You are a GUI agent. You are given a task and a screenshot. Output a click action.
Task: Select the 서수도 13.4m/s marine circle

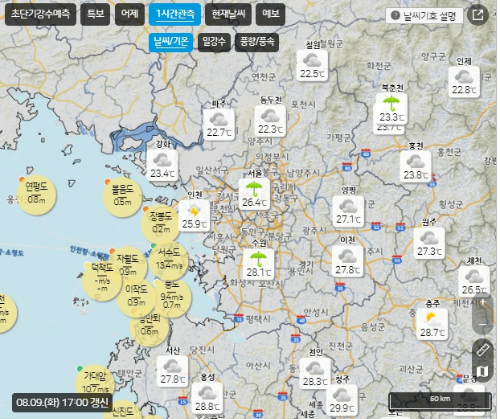click(169, 260)
